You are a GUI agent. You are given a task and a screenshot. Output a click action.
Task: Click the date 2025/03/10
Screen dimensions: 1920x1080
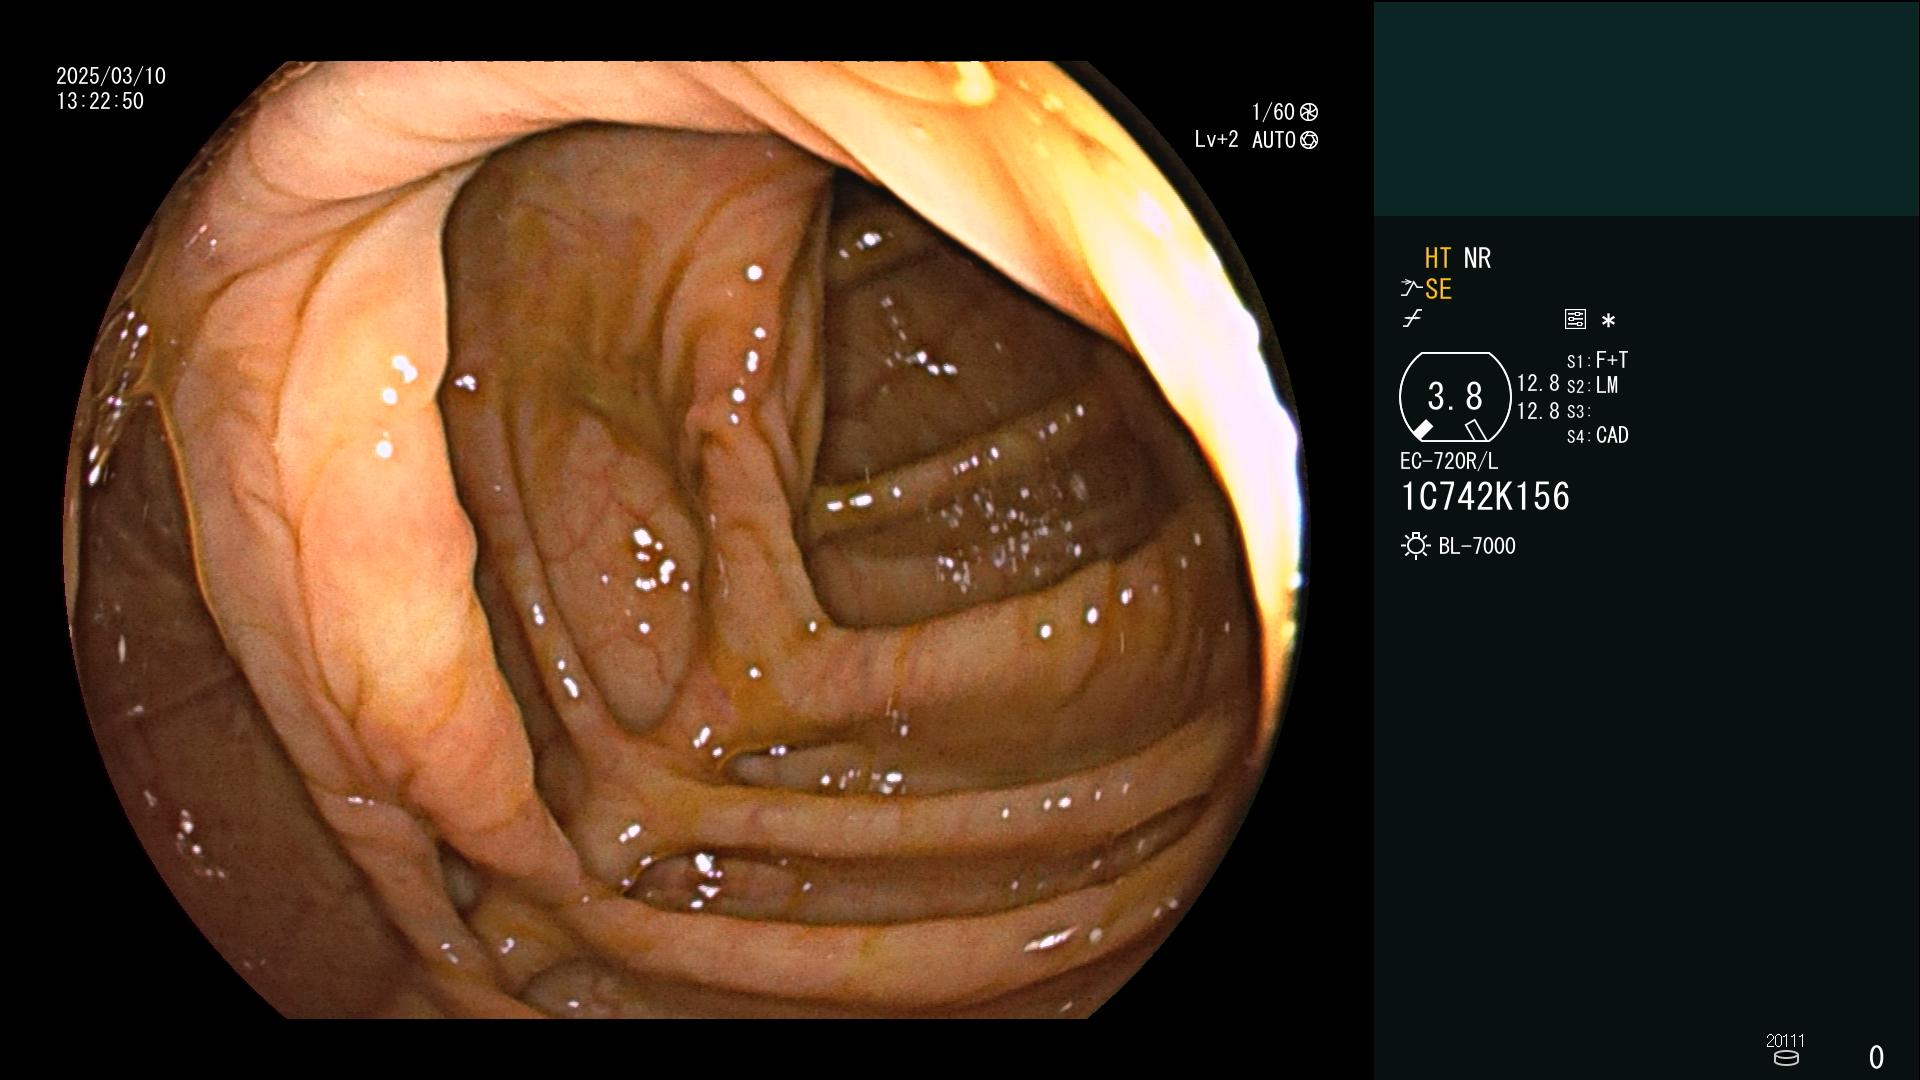point(111,76)
